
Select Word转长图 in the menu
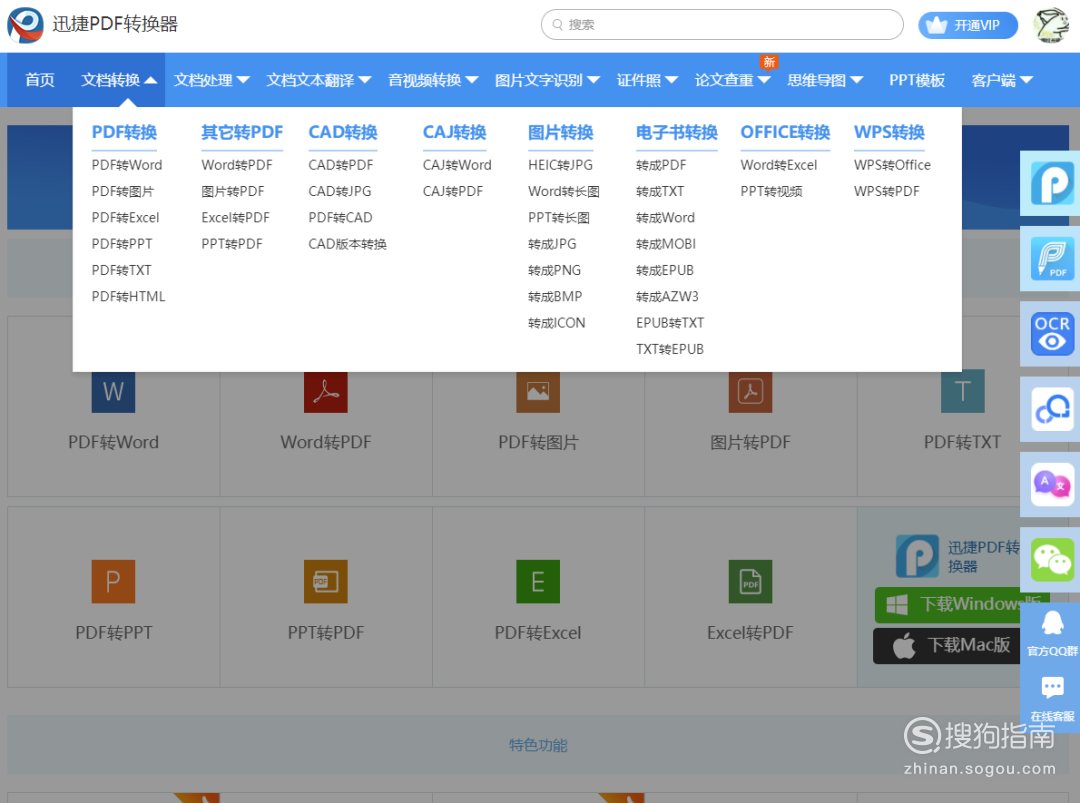click(x=563, y=191)
